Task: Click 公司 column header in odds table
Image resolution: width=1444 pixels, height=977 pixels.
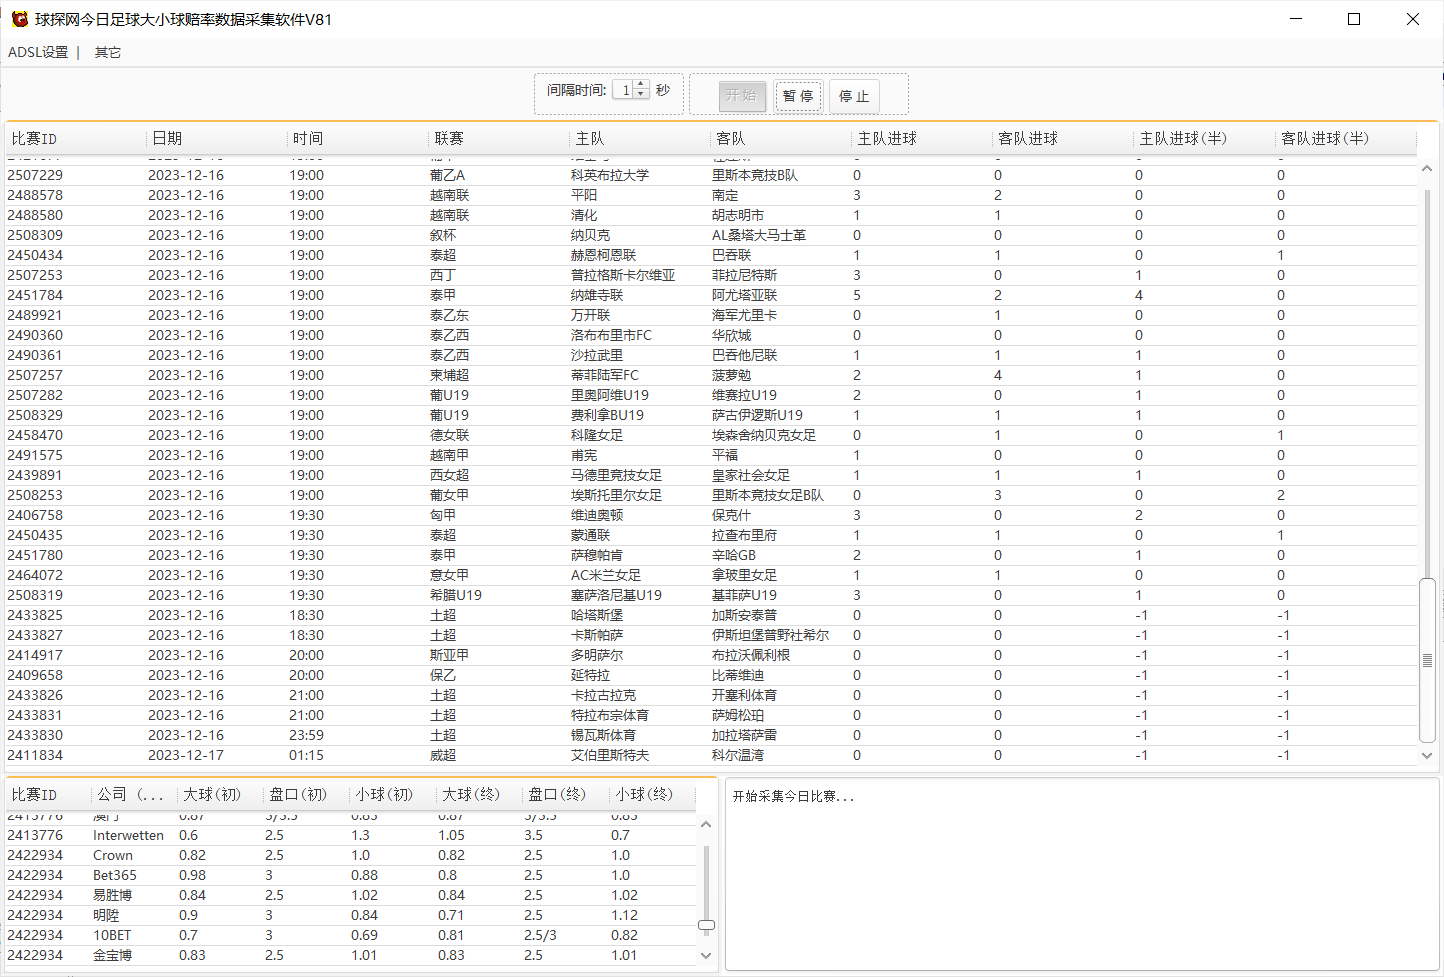Action: coord(134,795)
